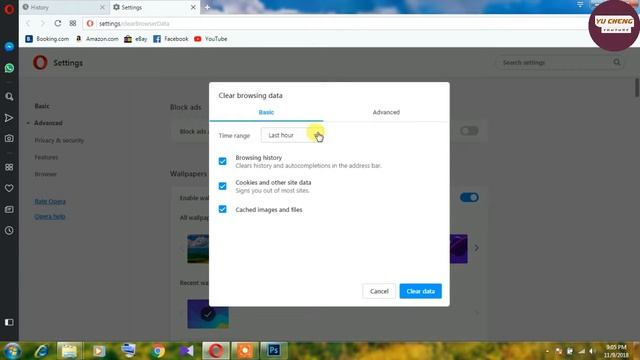The image size is (640, 360).
Task: Open Features settings section
Action: [x=46, y=157]
